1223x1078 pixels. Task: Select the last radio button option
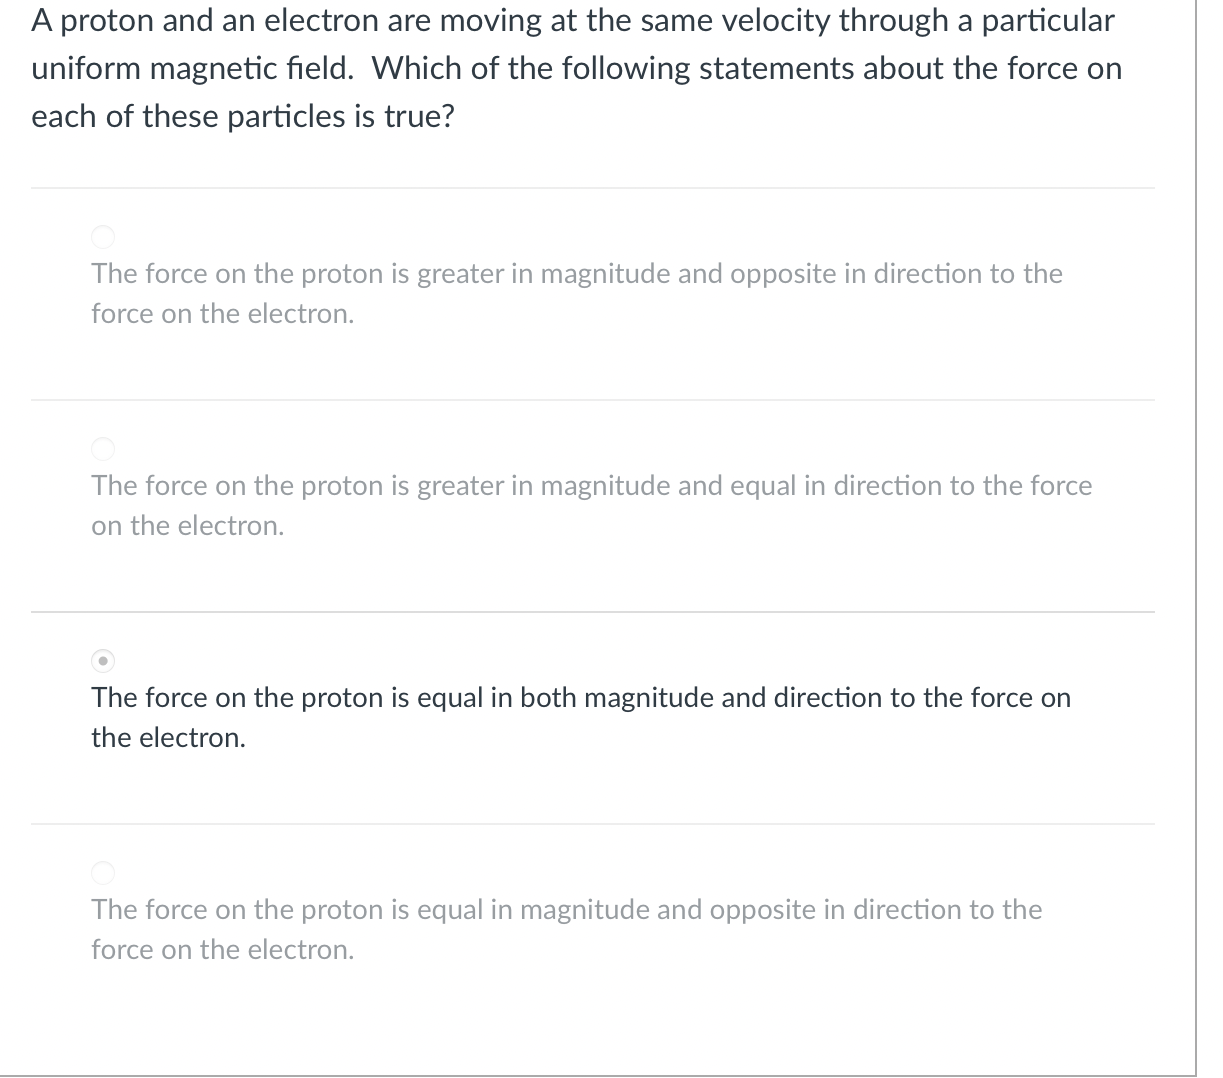pos(103,873)
